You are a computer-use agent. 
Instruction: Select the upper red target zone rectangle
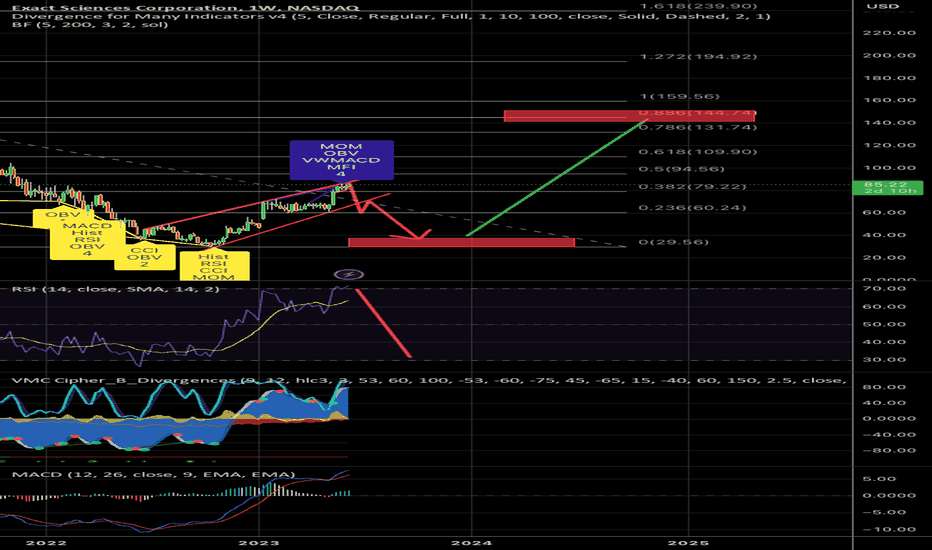click(x=629, y=115)
